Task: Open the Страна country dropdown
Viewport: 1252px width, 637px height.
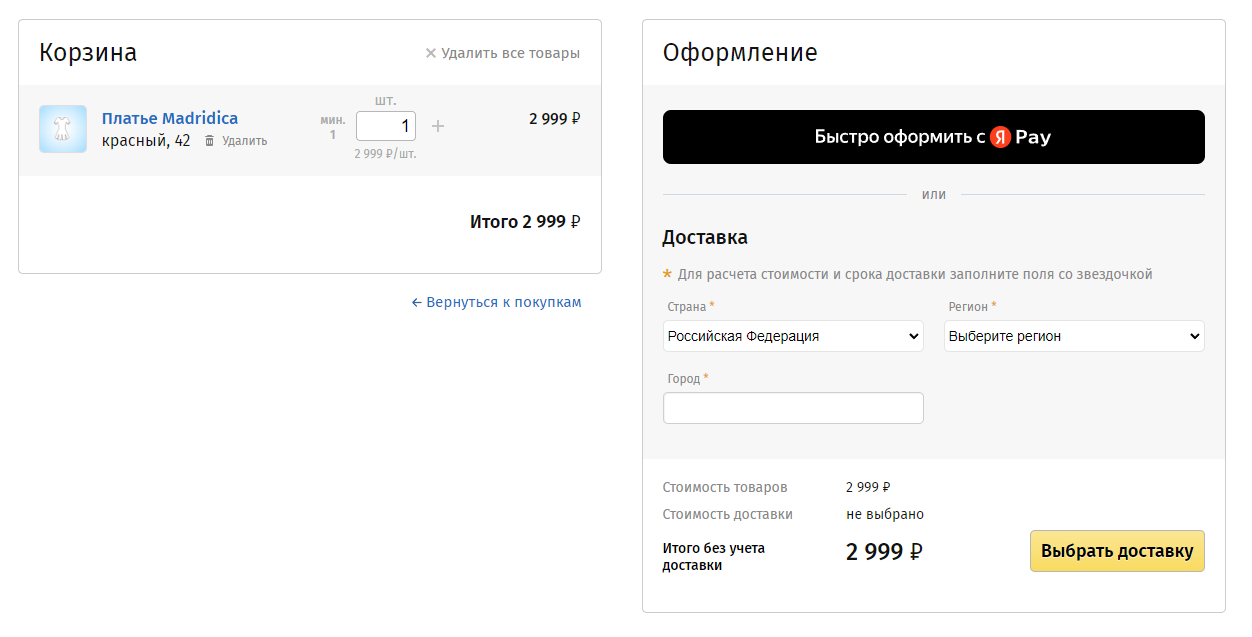Action: click(x=793, y=336)
